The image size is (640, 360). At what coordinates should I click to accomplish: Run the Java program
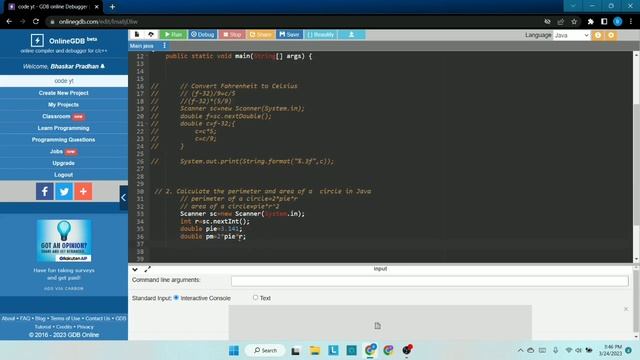pos(173,35)
